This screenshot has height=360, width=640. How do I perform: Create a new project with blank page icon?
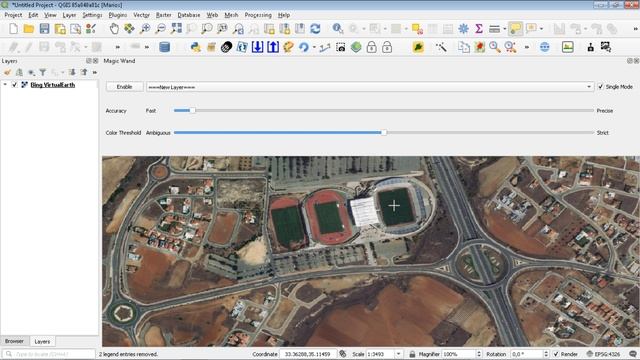[13, 29]
